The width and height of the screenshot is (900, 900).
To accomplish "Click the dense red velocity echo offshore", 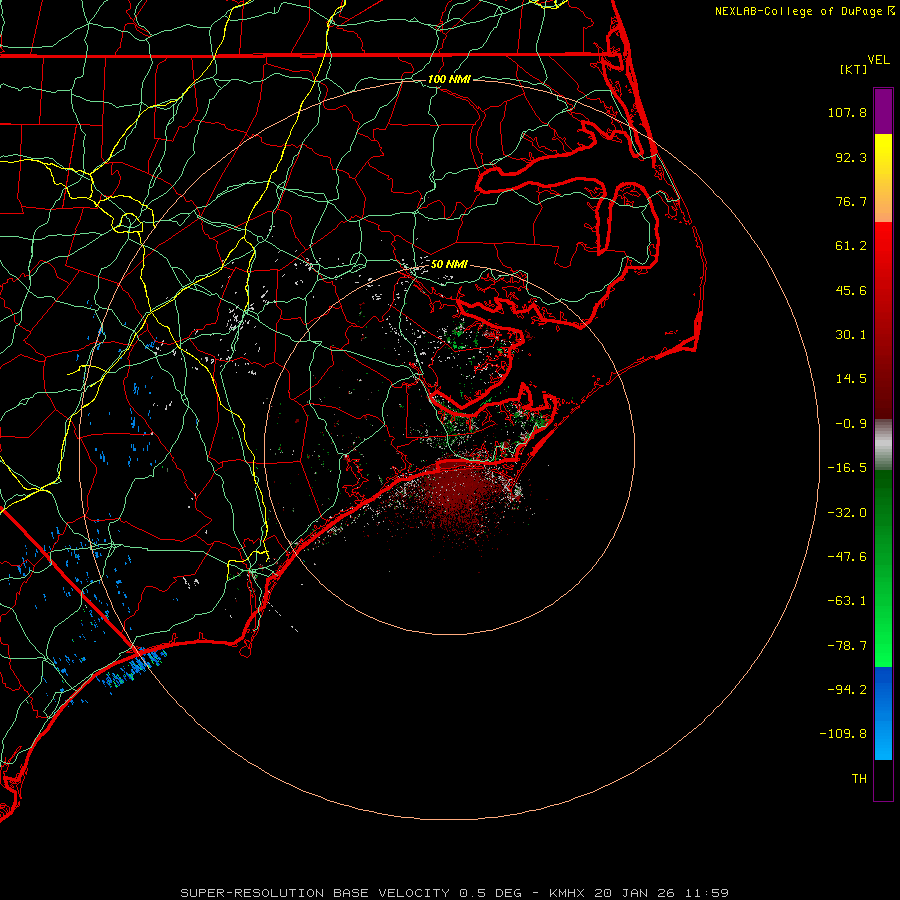I will click(456, 494).
